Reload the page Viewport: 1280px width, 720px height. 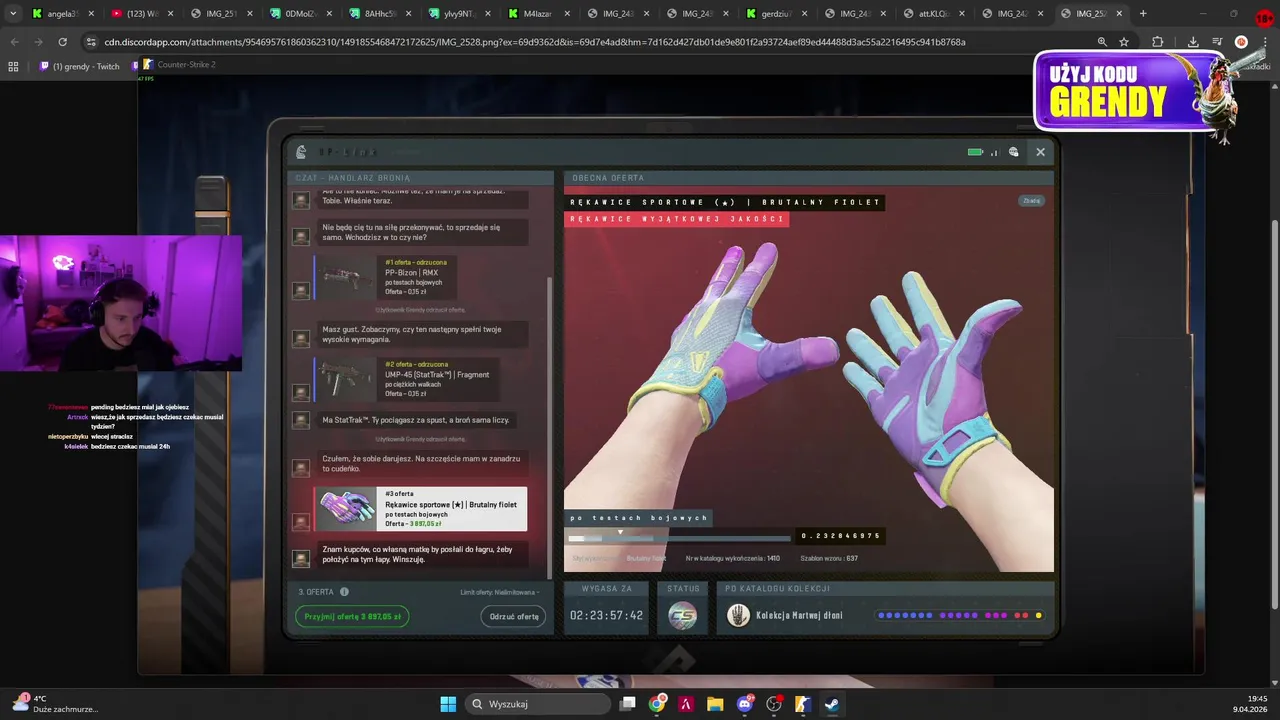click(62, 42)
